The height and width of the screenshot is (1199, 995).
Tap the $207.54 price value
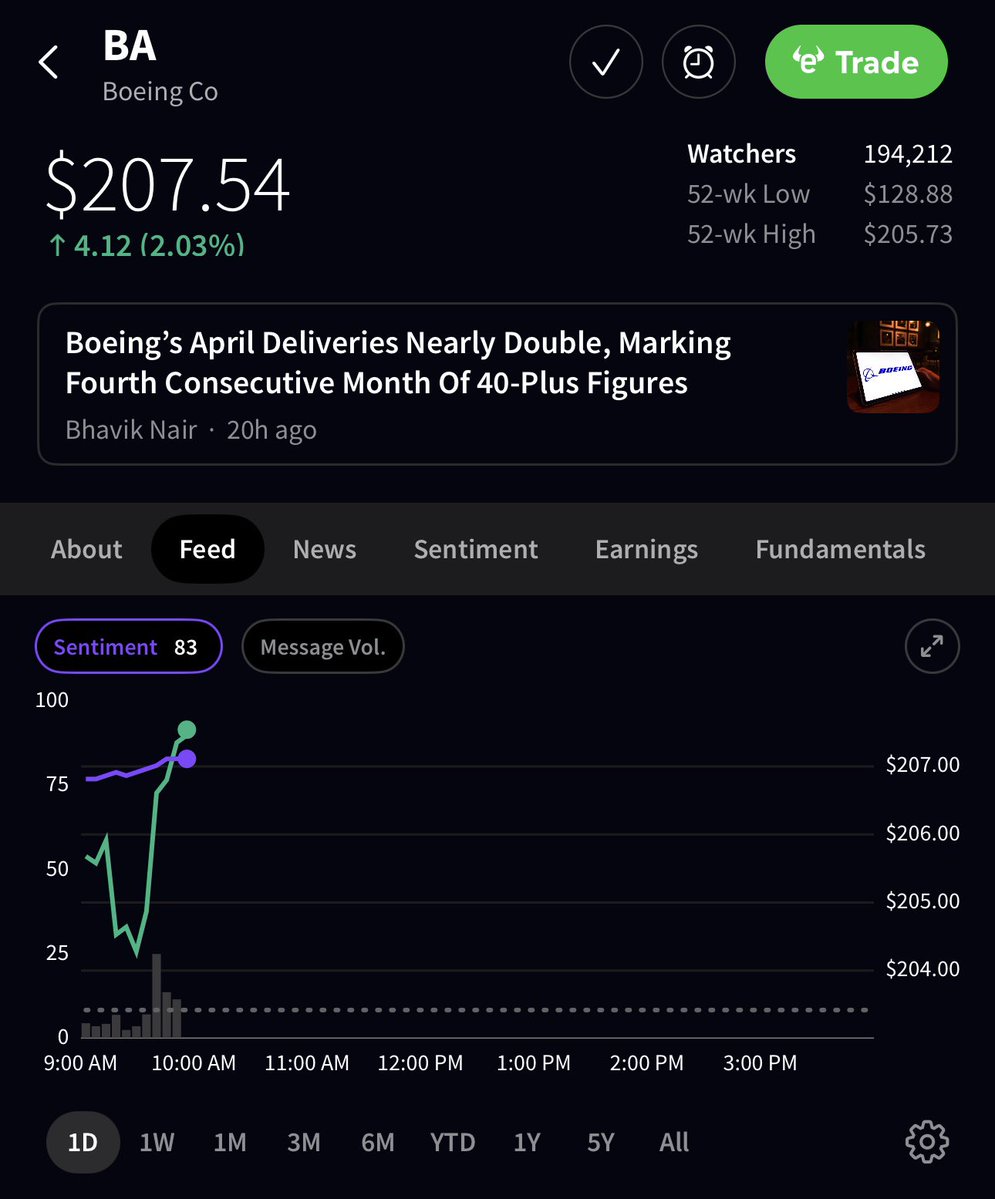(167, 184)
